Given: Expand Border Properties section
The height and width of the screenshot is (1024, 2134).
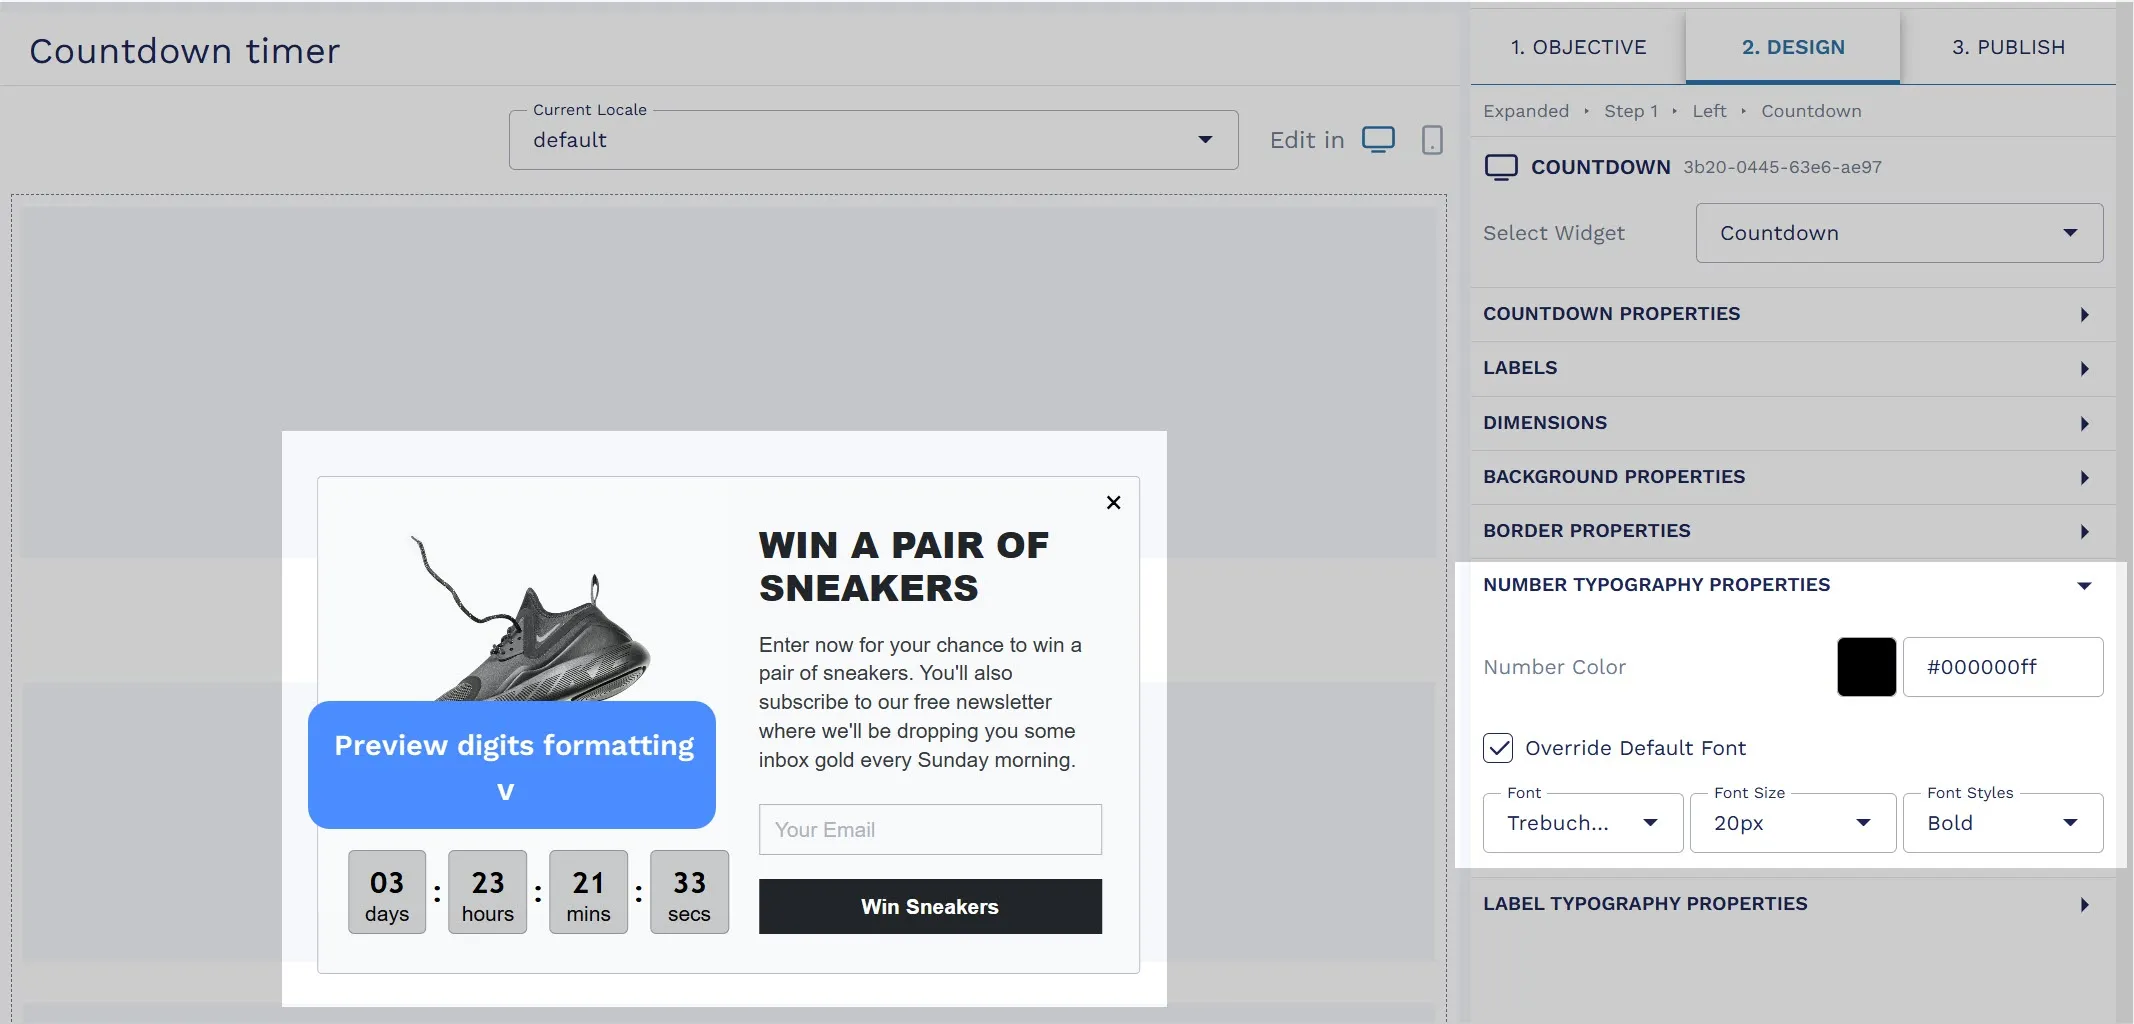Looking at the screenshot, I should tap(1792, 531).
